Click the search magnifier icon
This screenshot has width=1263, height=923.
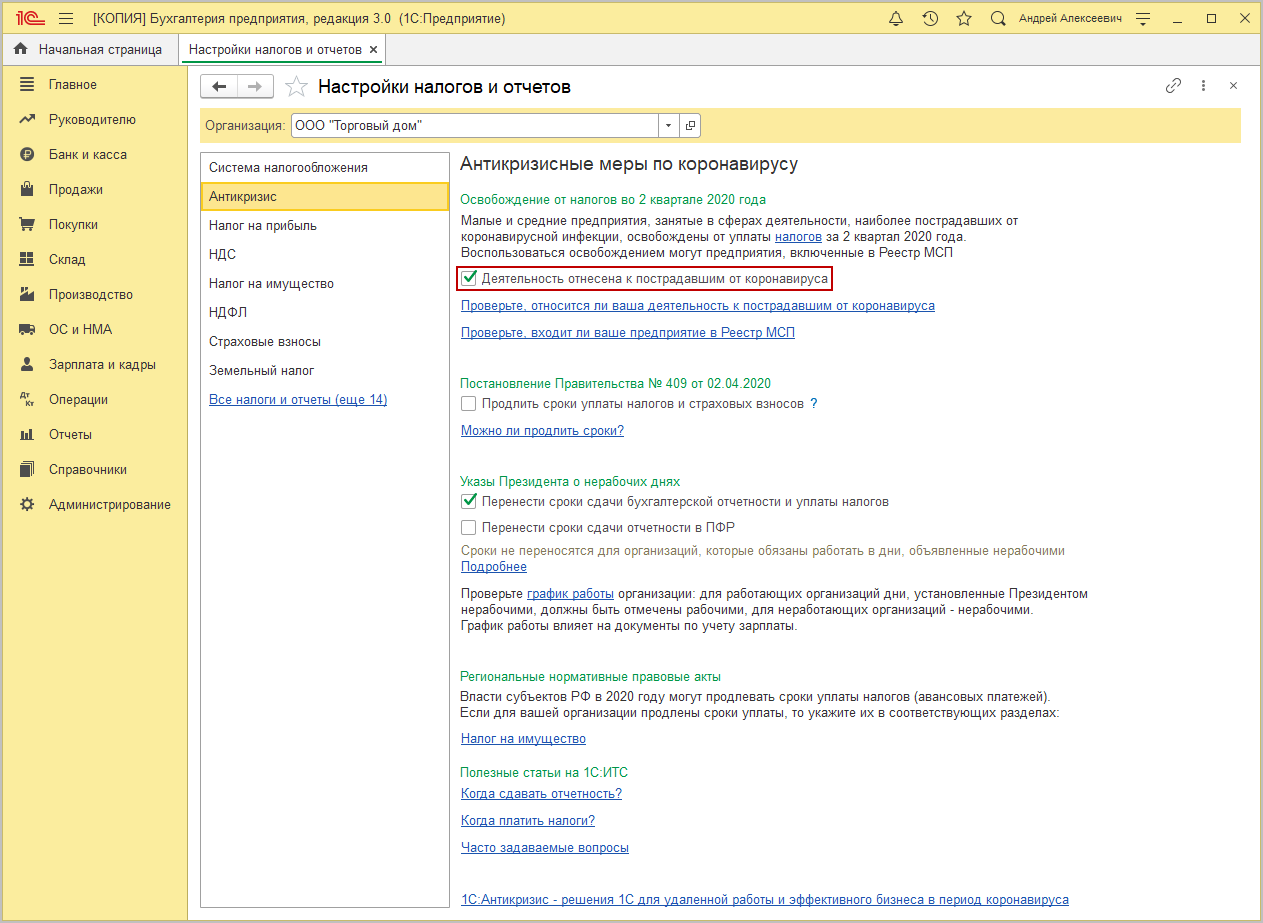997,19
